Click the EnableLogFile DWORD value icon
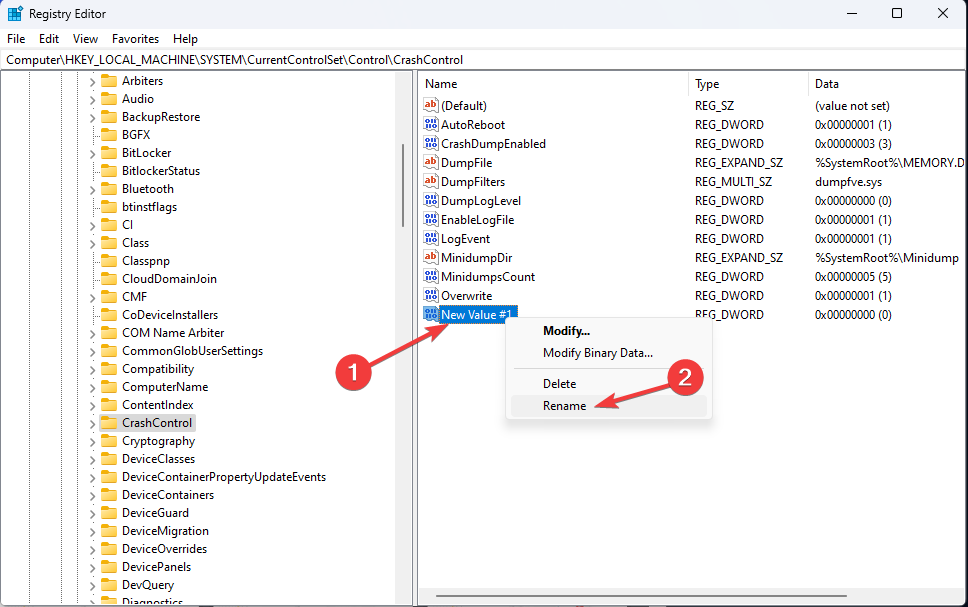 (x=430, y=219)
